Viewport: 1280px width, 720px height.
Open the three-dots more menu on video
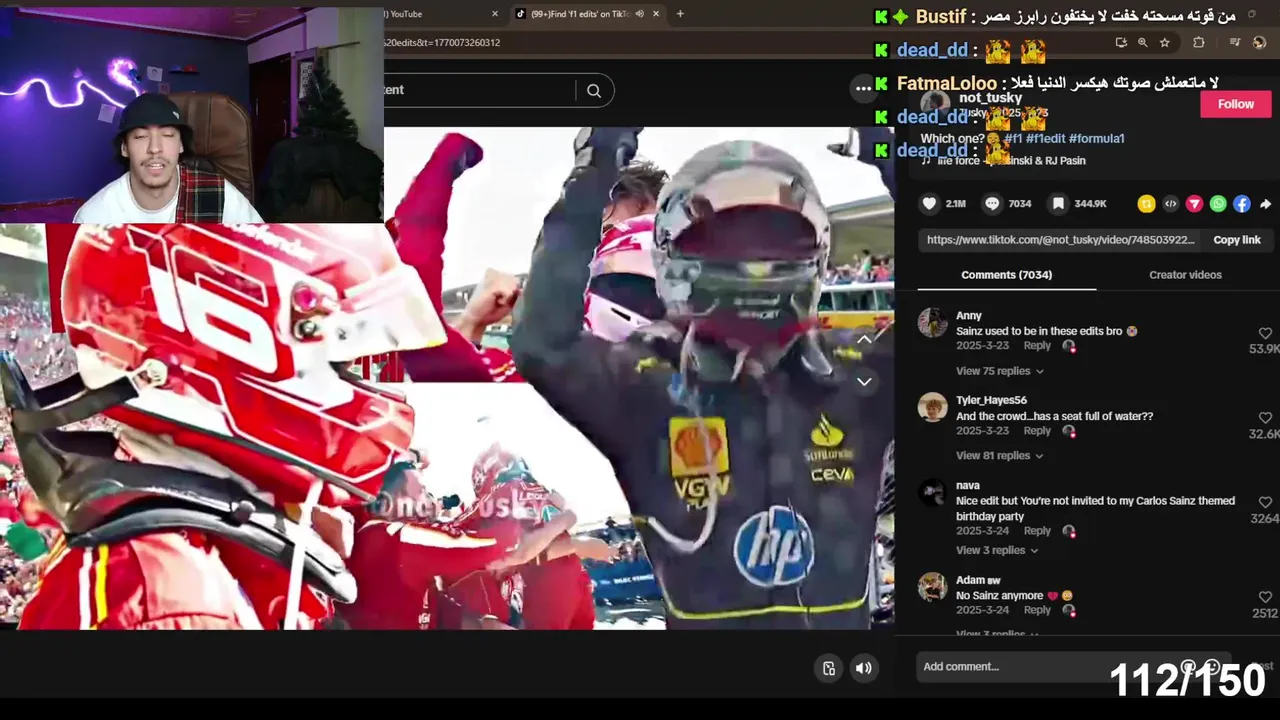click(x=863, y=88)
